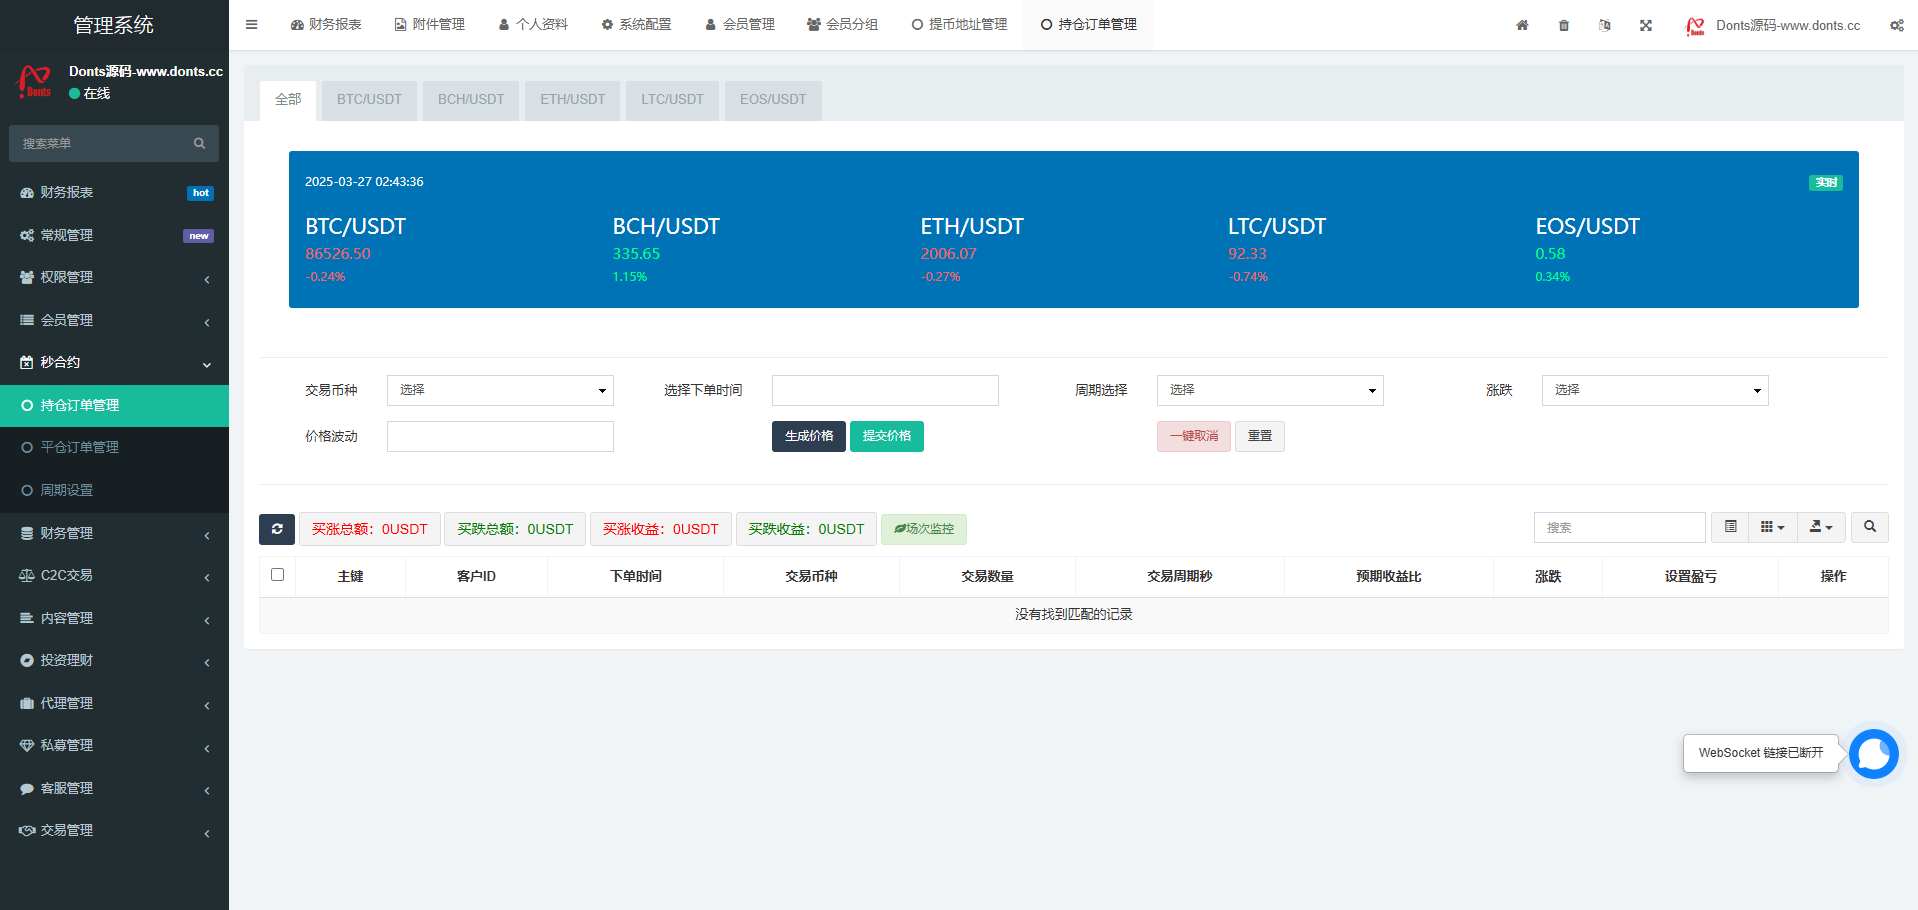Click the 实时 badge on price panel
The image size is (1918, 910).
click(1826, 182)
